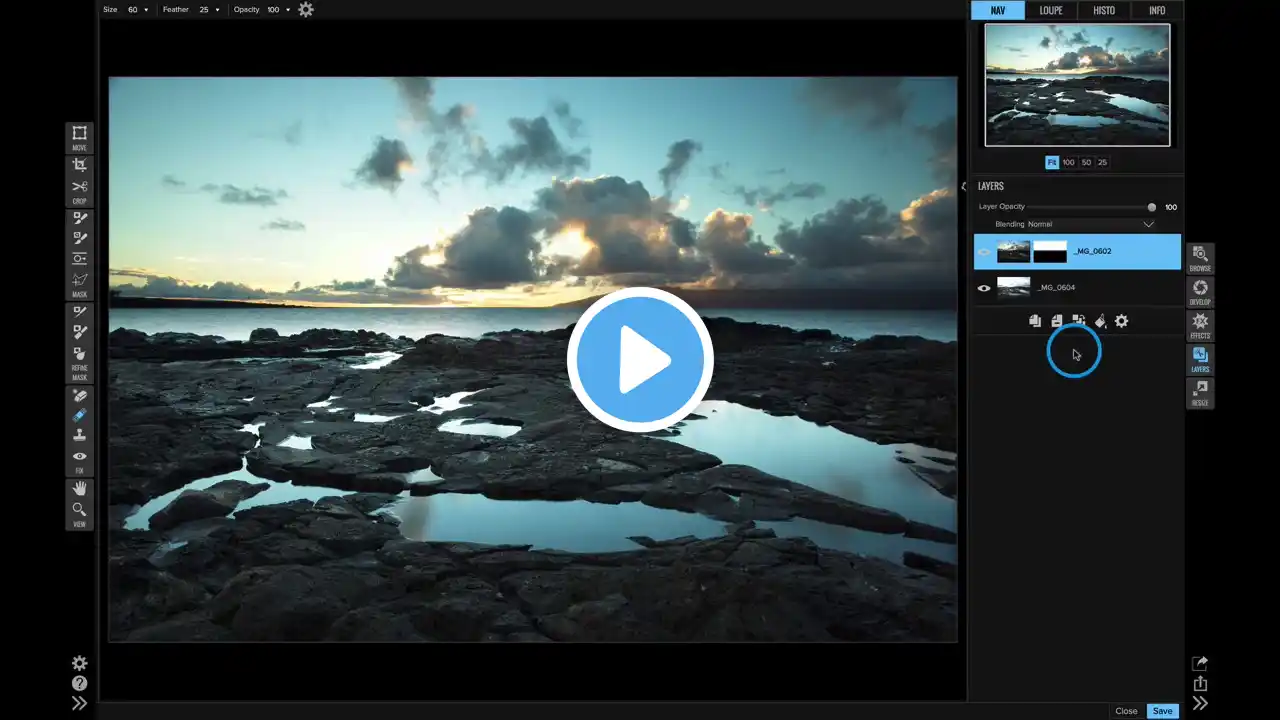Image resolution: width=1280 pixels, height=720 pixels.
Task: Click the _MG_0602 layer name
Action: point(1092,252)
